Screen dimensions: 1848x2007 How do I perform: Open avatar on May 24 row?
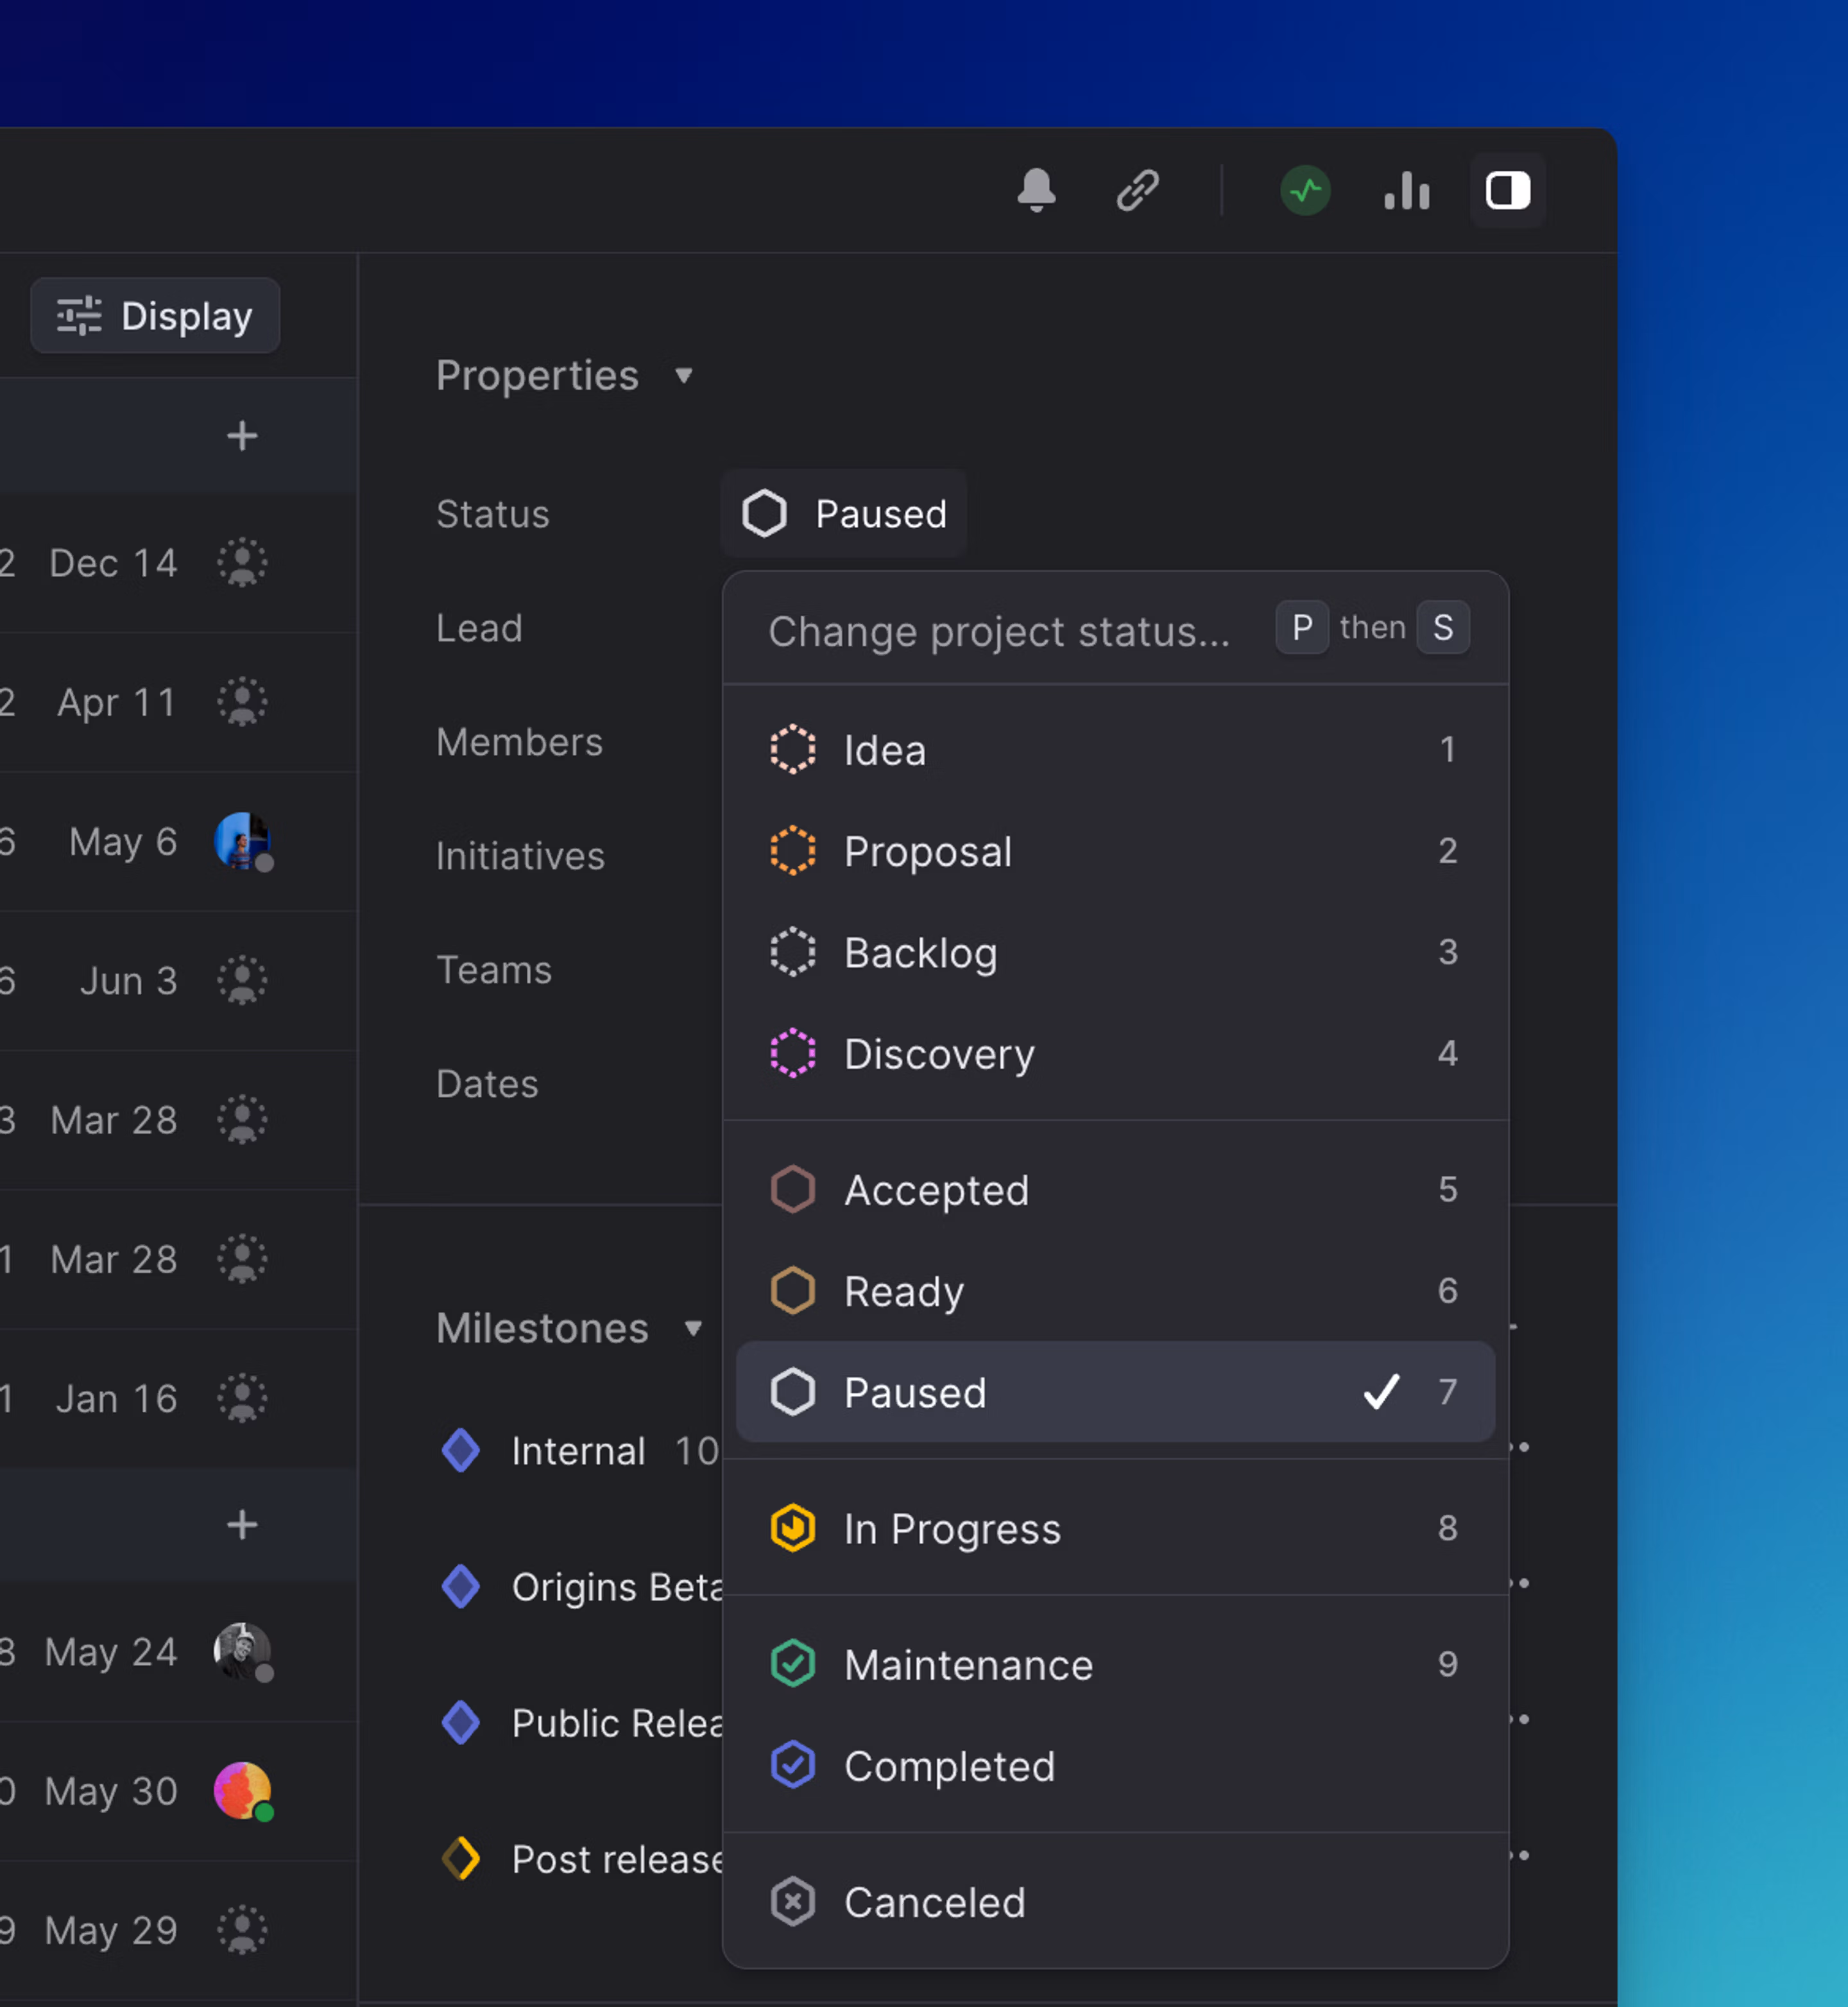[x=243, y=1651]
